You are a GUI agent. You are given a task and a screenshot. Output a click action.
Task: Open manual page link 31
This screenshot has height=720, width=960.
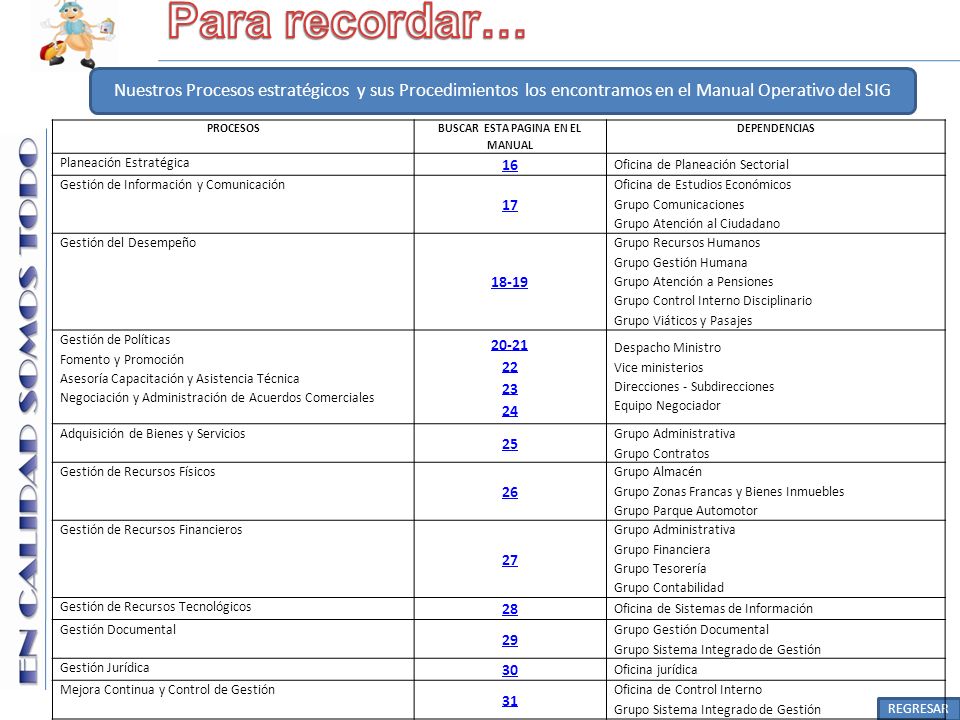click(x=509, y=701)
